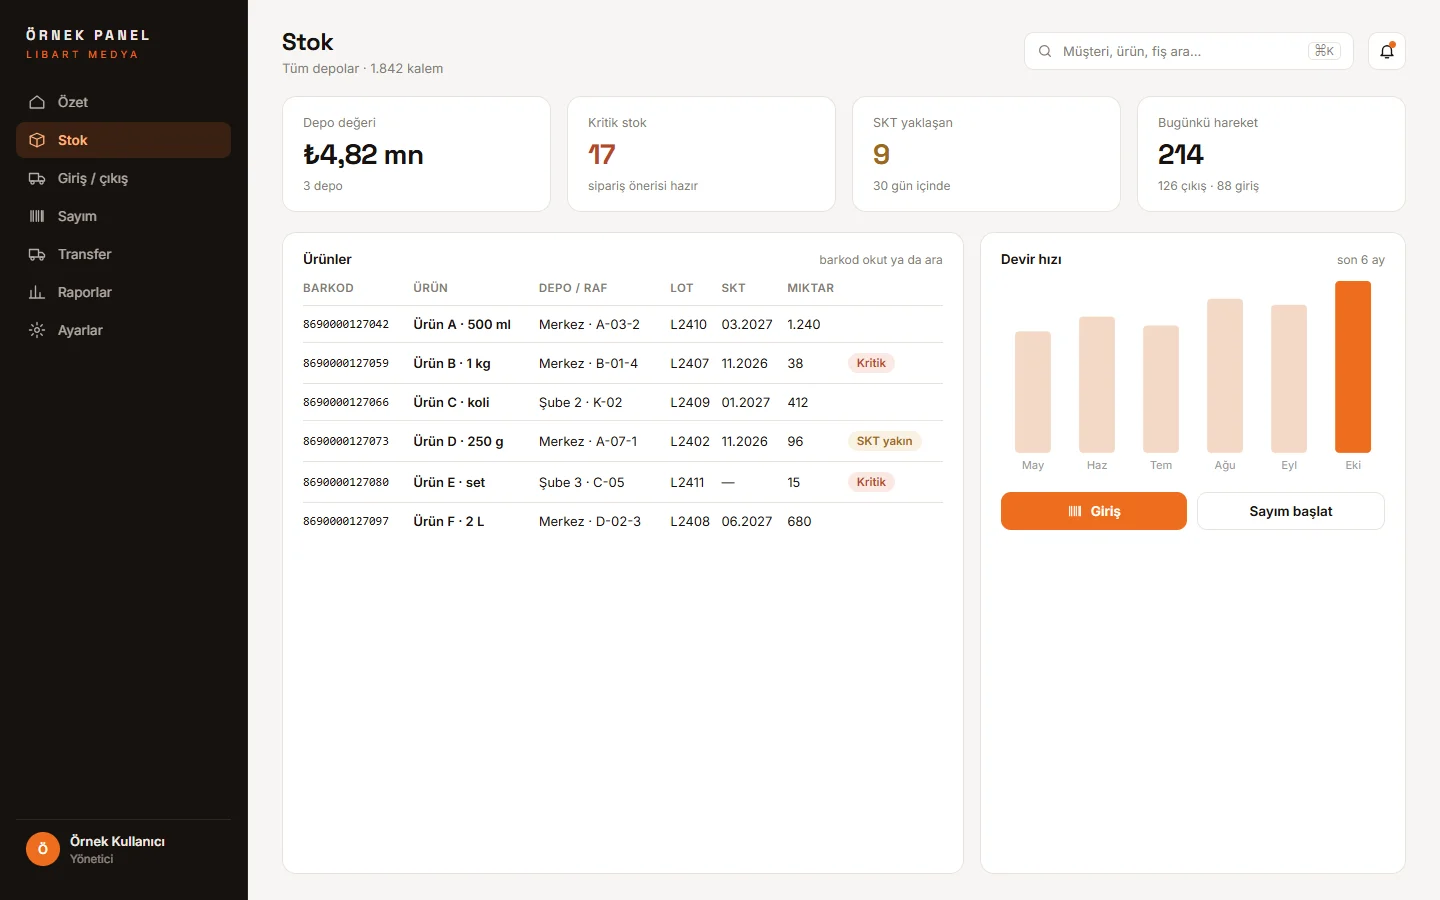This screenshot has height=900, width=1440.
Task: Click the Ürün F · 2 L product name
Action: click(449, 521)
